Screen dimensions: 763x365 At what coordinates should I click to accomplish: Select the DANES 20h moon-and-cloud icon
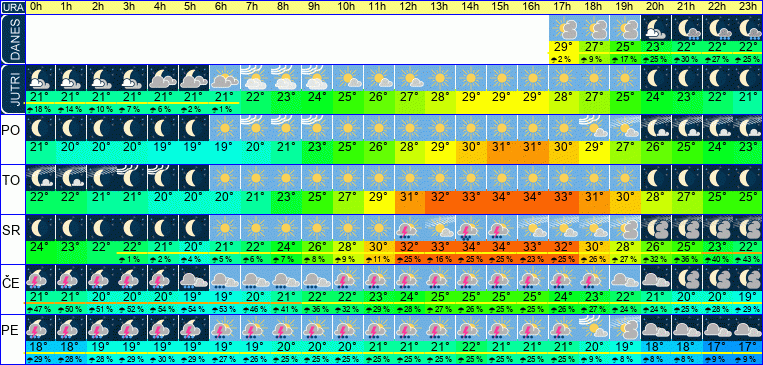656,28
